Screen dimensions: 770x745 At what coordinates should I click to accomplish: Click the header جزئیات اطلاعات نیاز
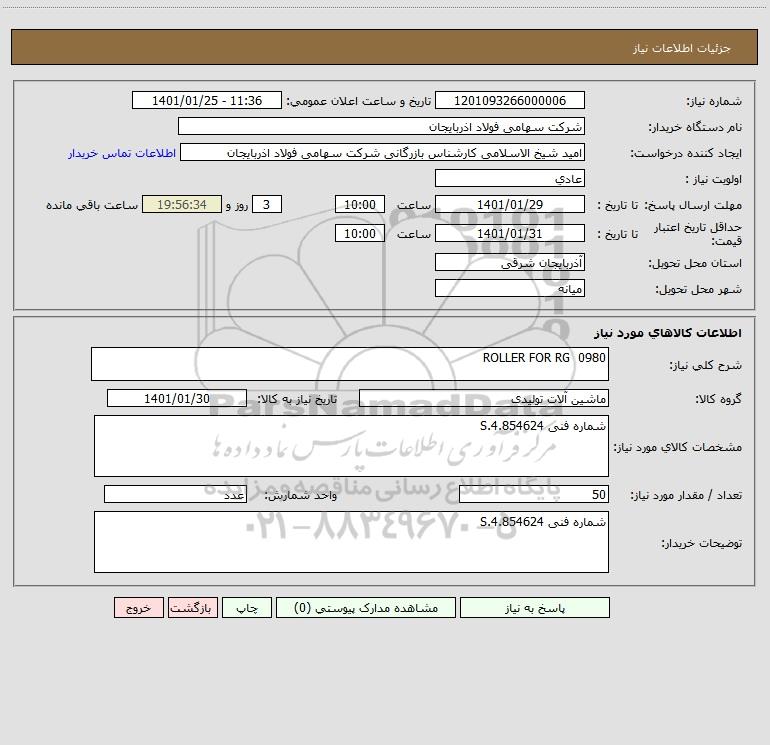point(682,48)
